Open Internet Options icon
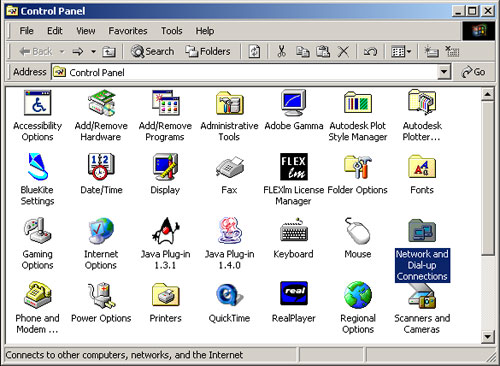The width and height of the screenshot is (500, 366). [101, 231]
